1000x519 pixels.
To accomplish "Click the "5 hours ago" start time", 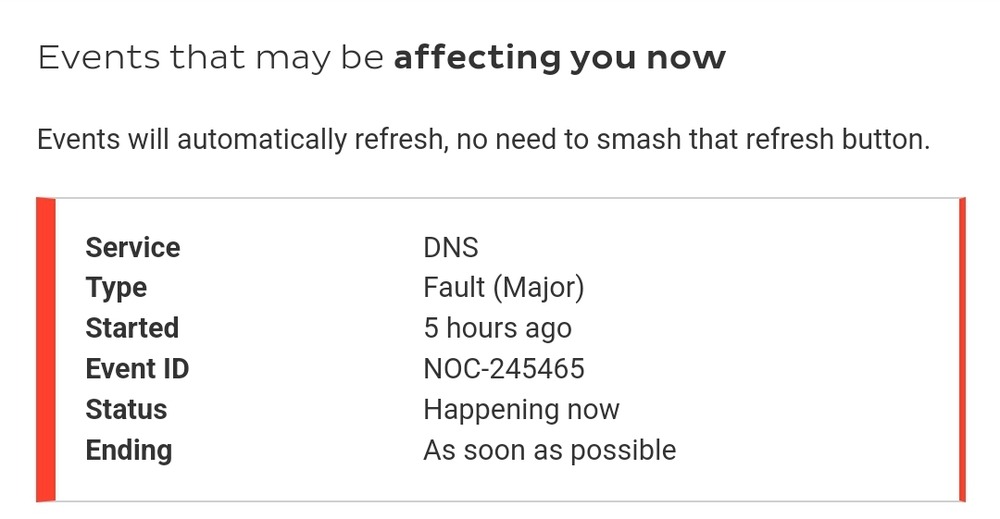I will [497, 328].
